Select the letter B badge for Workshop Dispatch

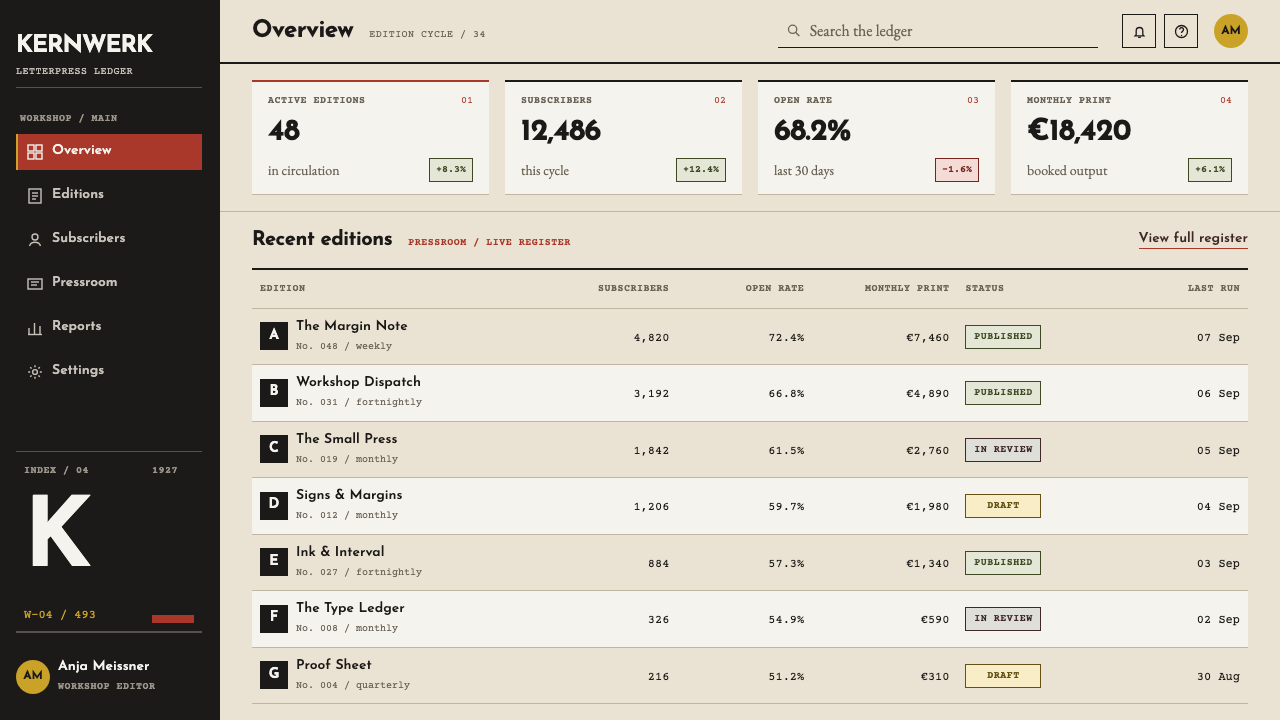(274, 392)
